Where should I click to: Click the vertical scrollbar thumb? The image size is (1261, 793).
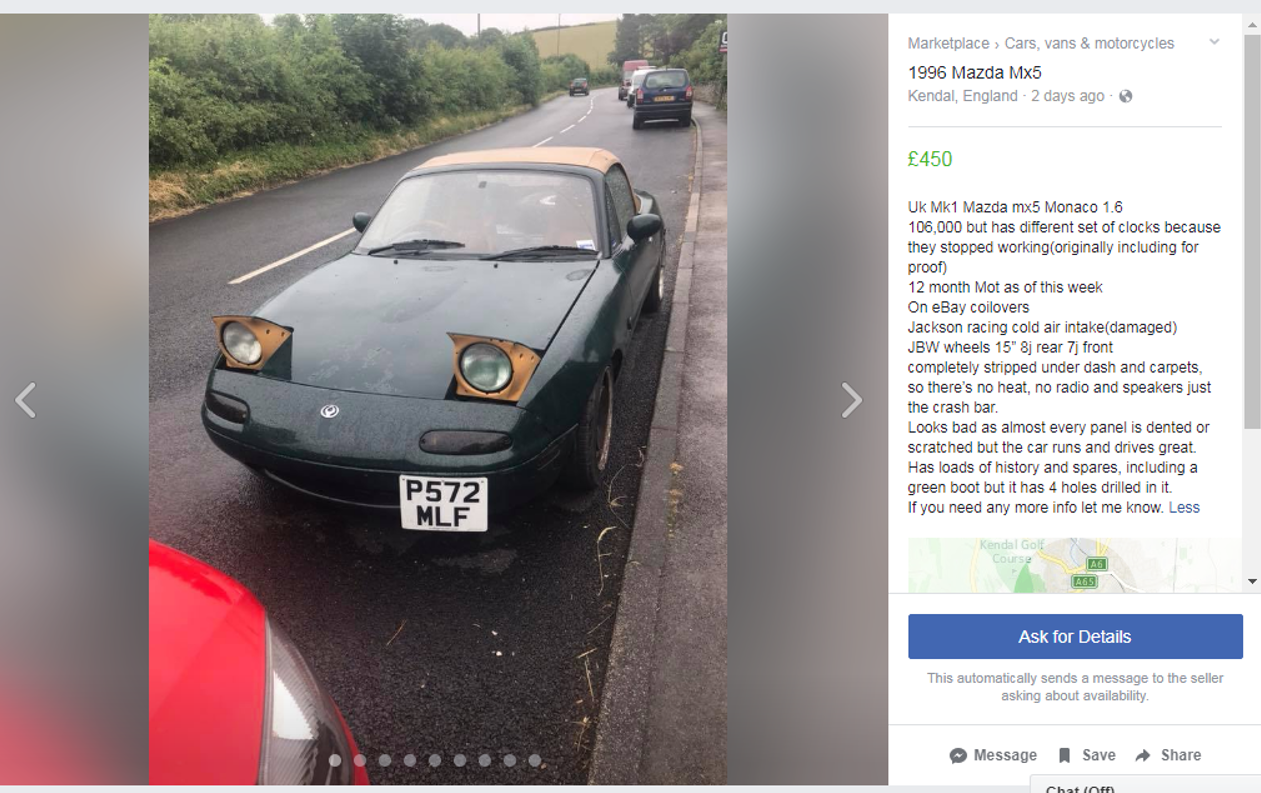(1252, 232)
